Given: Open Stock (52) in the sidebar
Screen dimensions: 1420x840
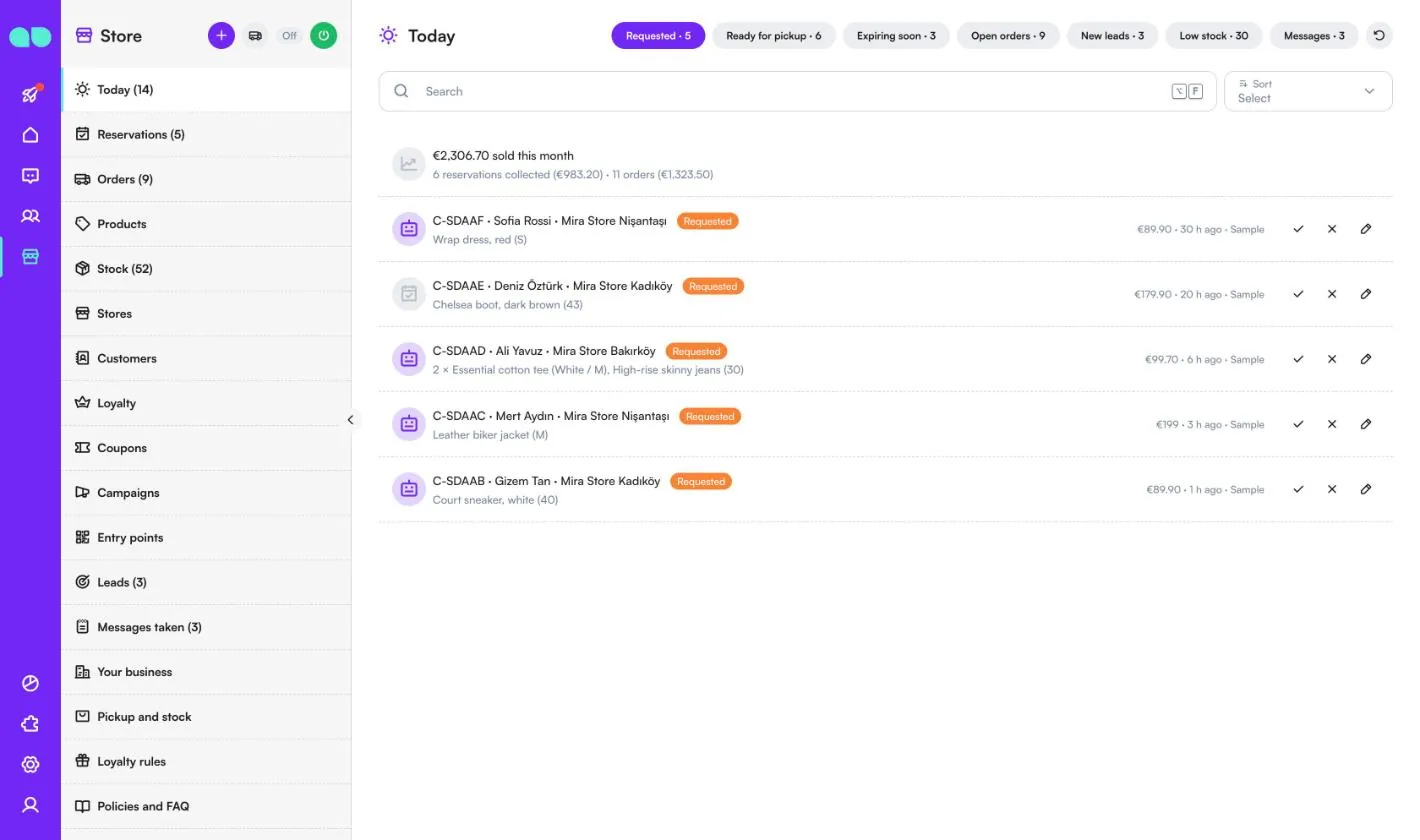Looking at the screenshot, I should 206,268.
